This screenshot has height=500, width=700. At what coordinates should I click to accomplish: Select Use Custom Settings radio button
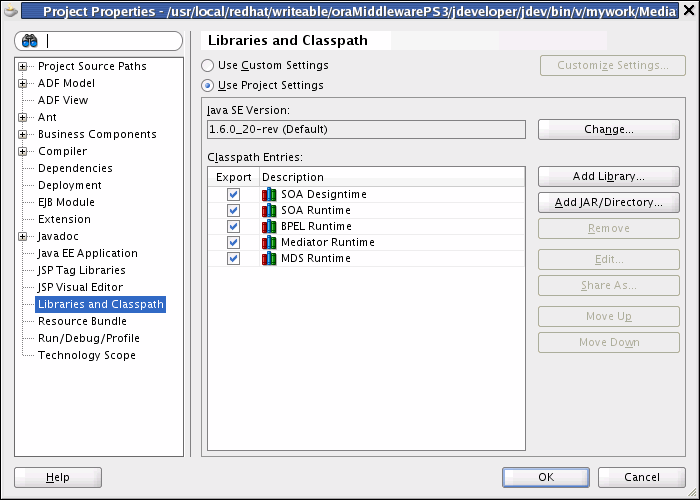208,65
